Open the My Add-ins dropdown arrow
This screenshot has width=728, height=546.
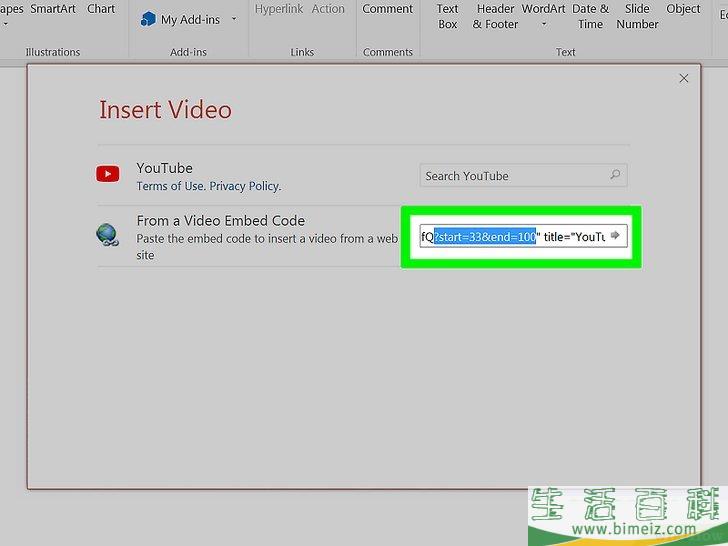coord(234,19)
